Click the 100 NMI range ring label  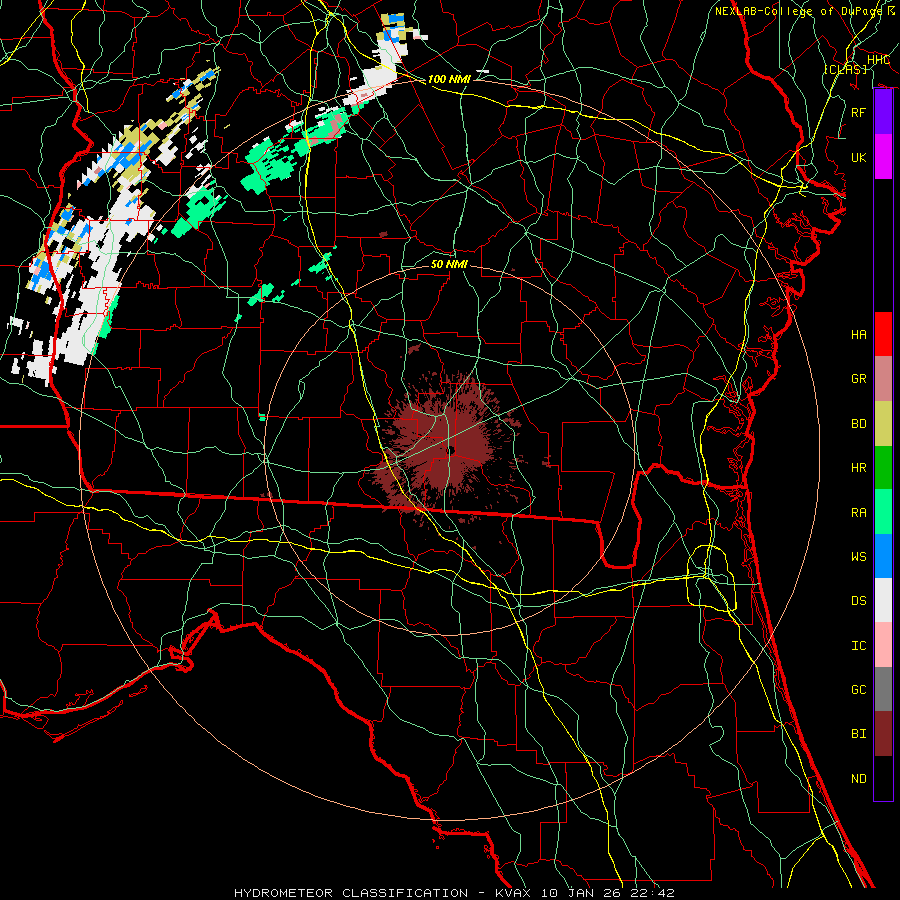tap(449, 79)
